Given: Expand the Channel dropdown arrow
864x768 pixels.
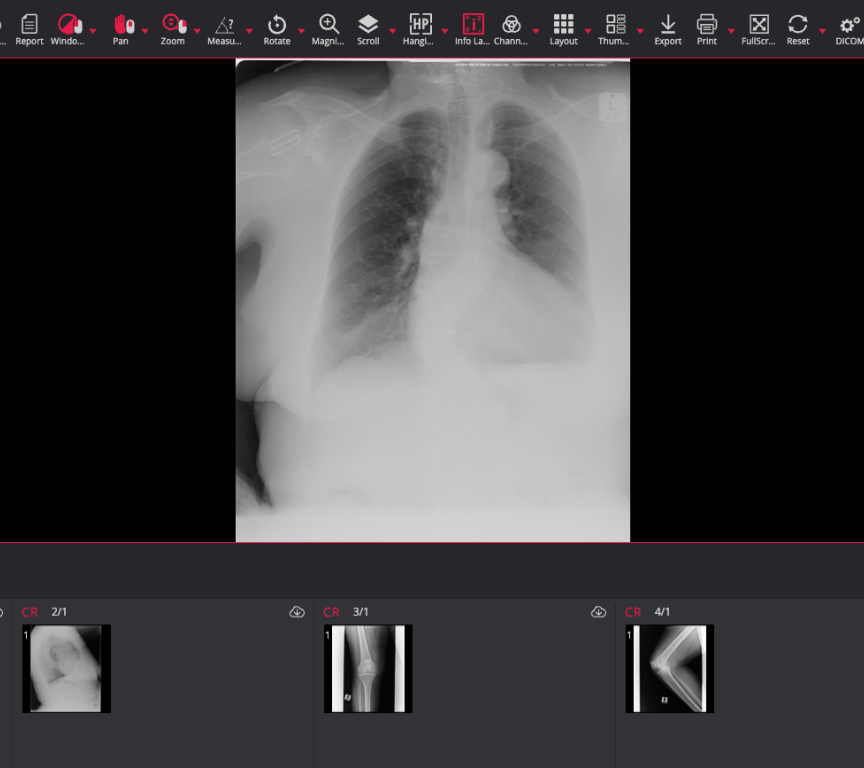Looking at the screenshot, I should (536, 31).
